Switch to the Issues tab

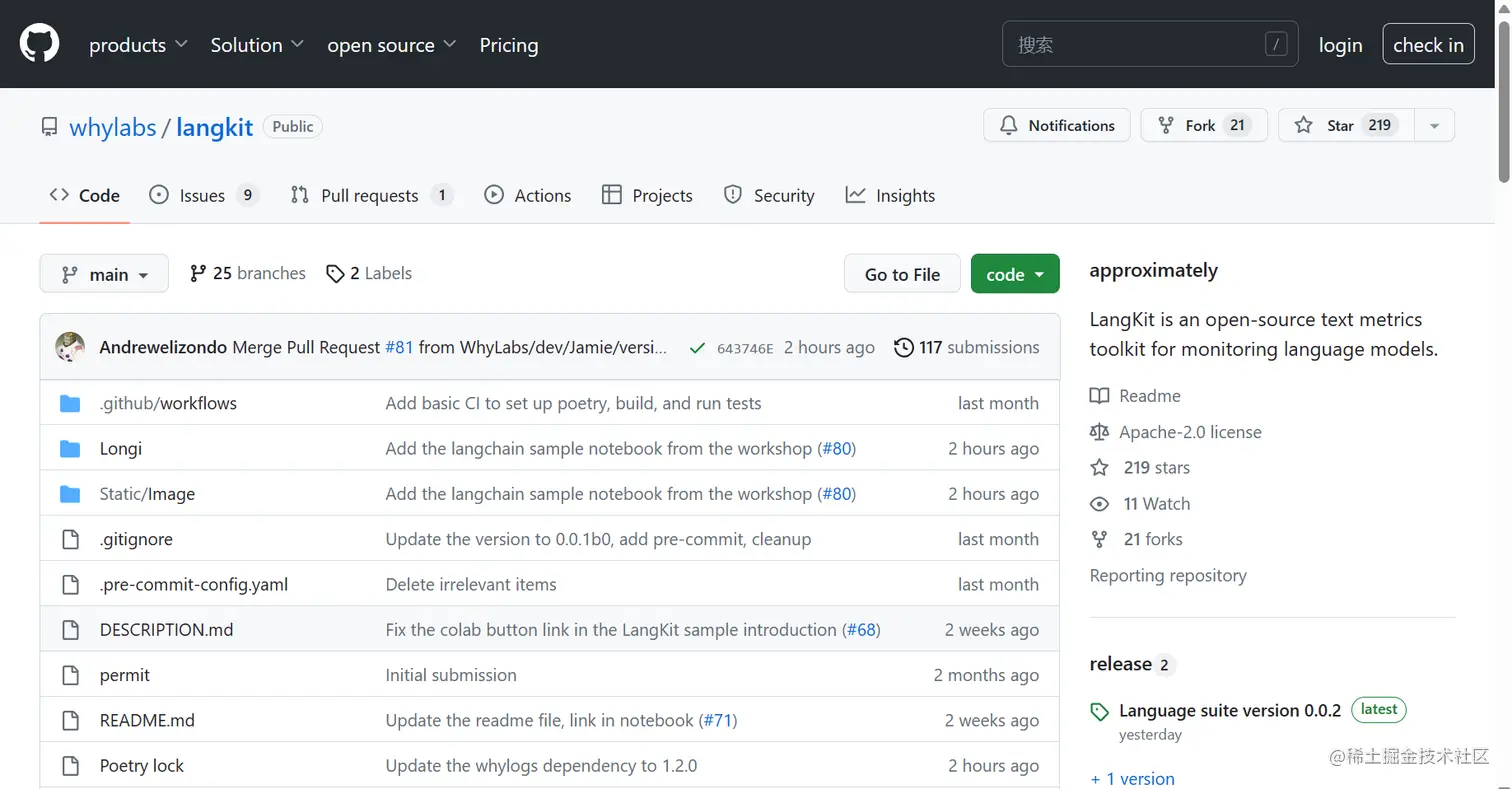point(204,196)
